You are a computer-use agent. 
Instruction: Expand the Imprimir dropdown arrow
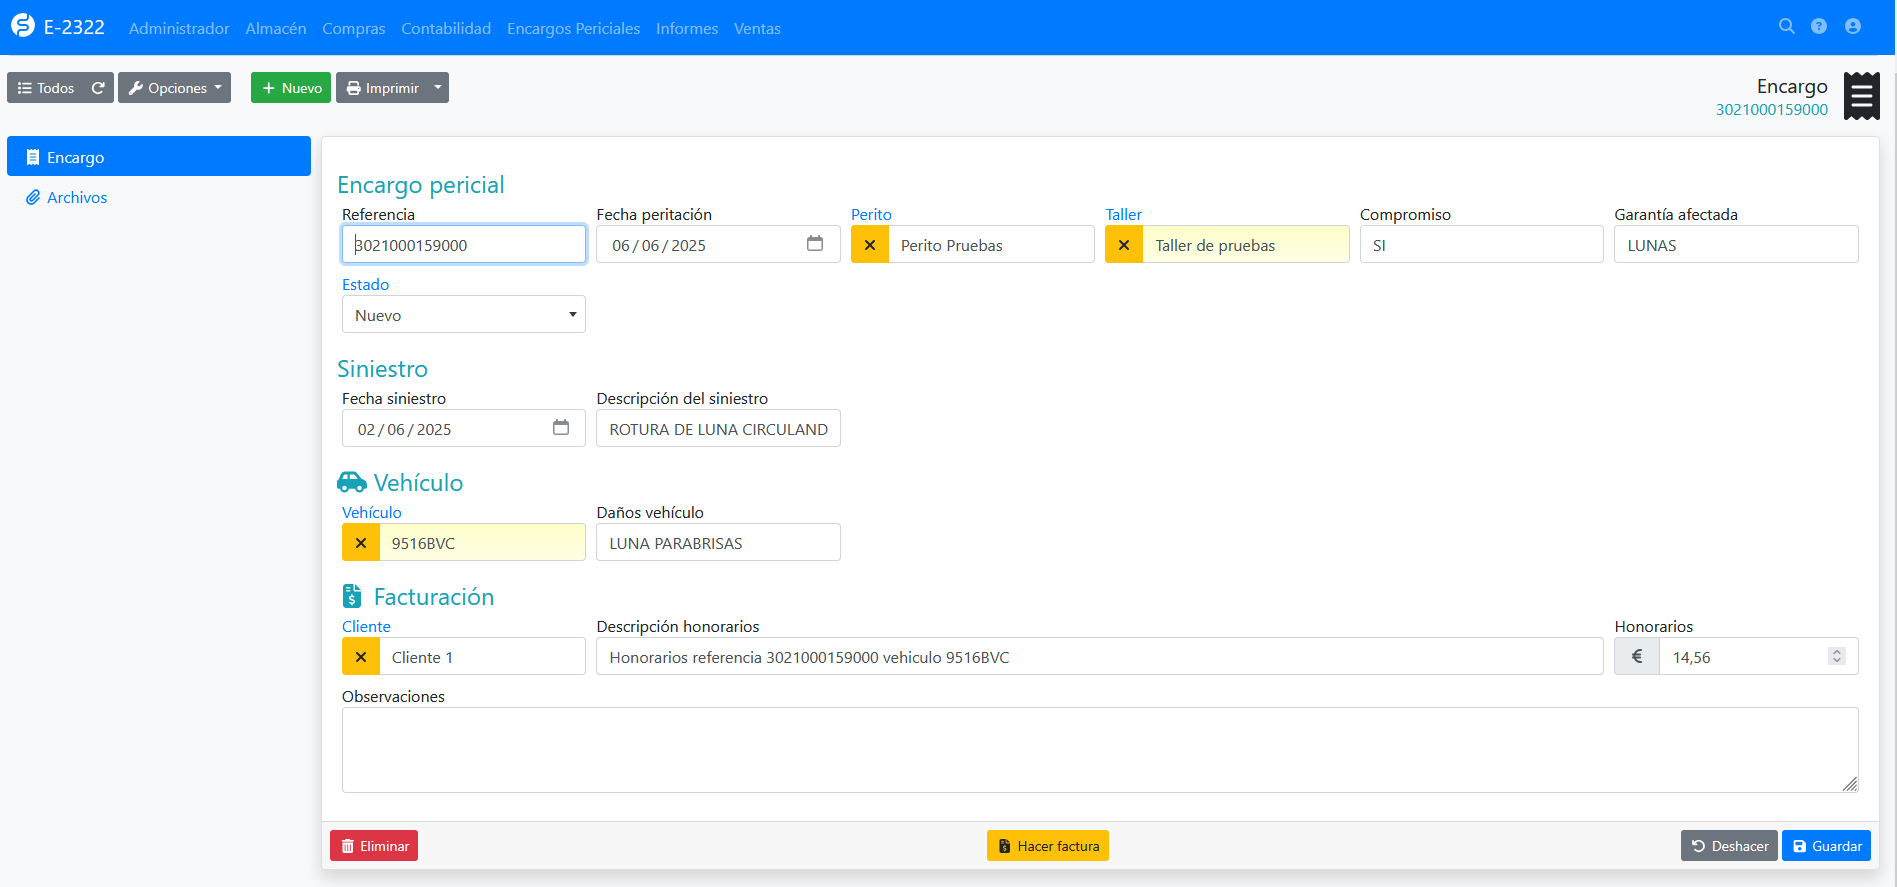point(438,88)
